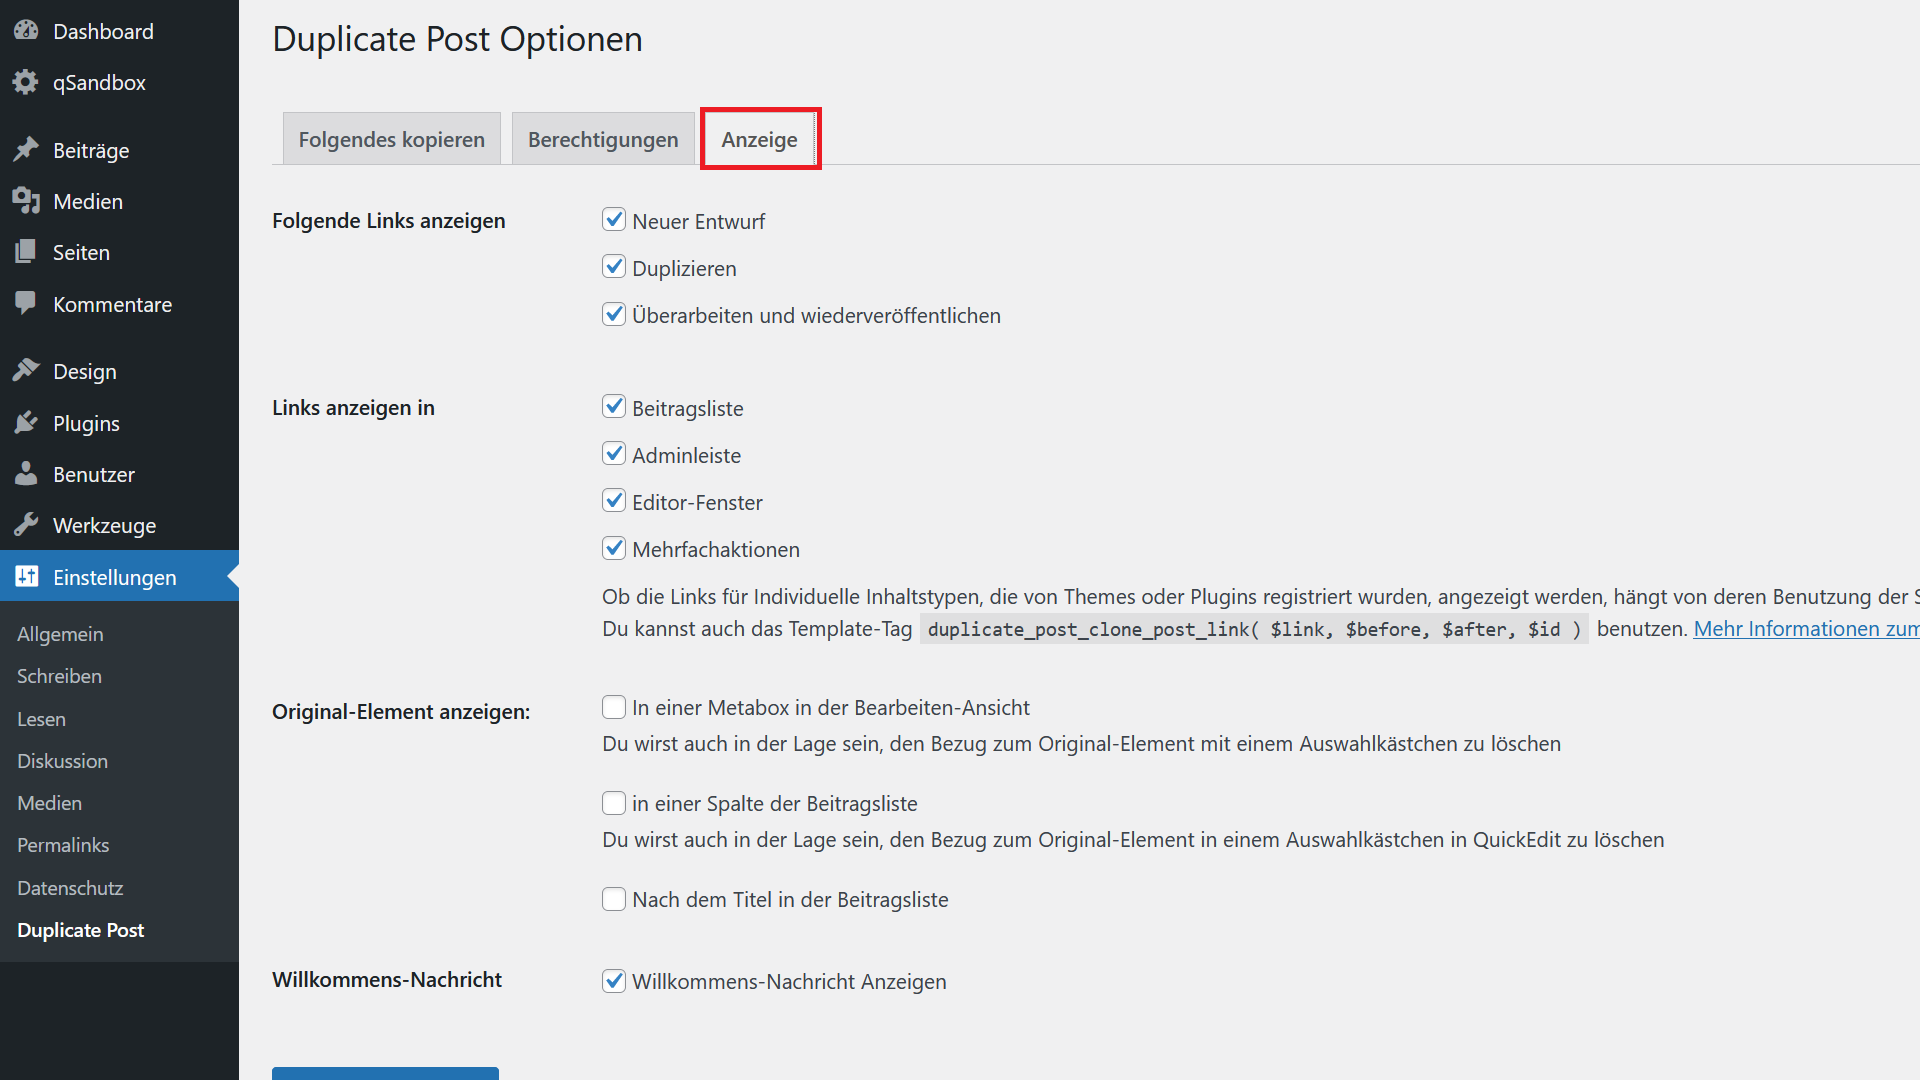This screenshot has height=1080, width=1920.
Task: Click the Kommentare speech bubble icon
Action: (x=26, y=304)
